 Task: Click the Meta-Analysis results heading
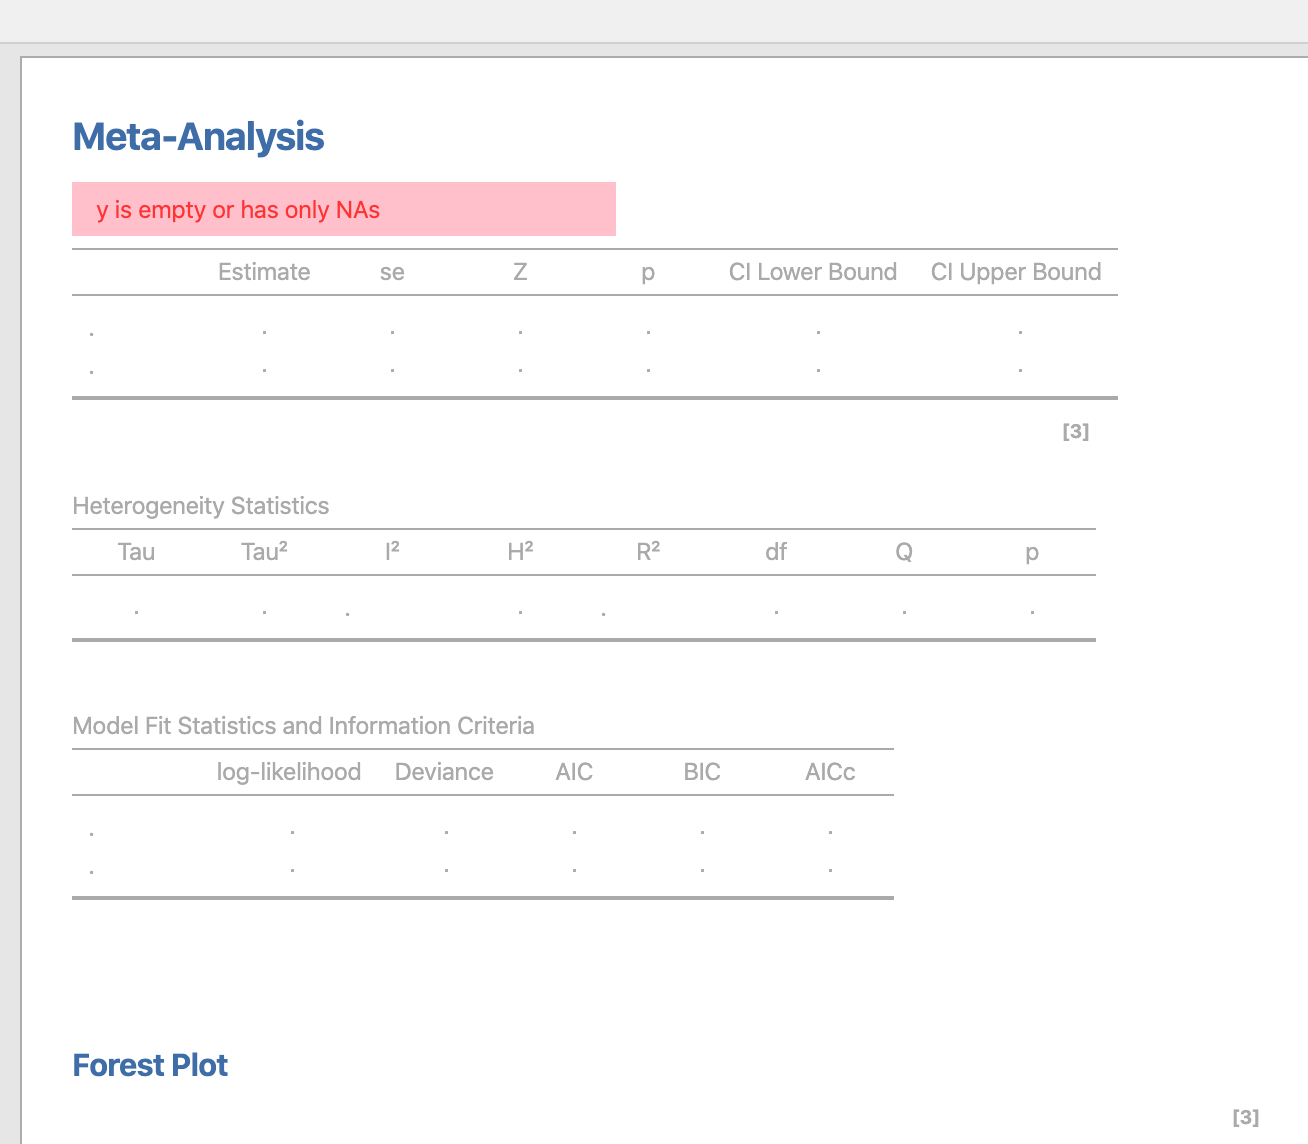[x=198, y=137]
